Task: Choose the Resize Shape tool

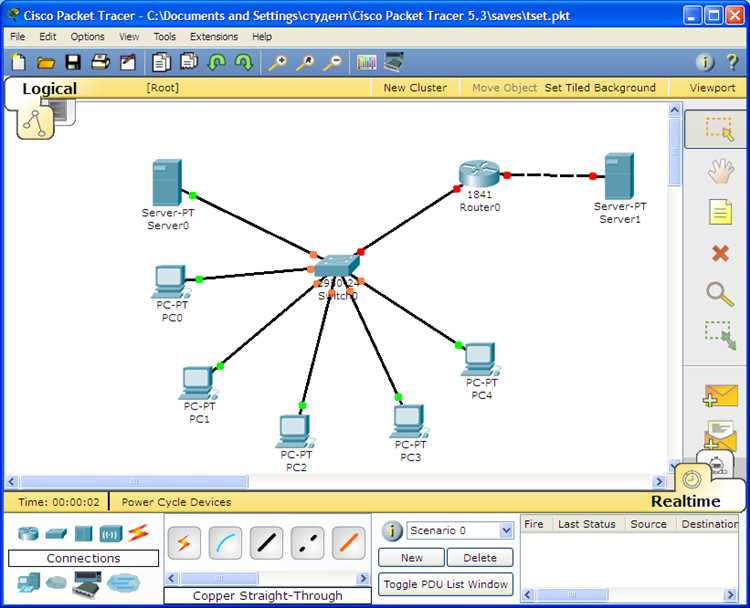Action: (x=720, y=335)
